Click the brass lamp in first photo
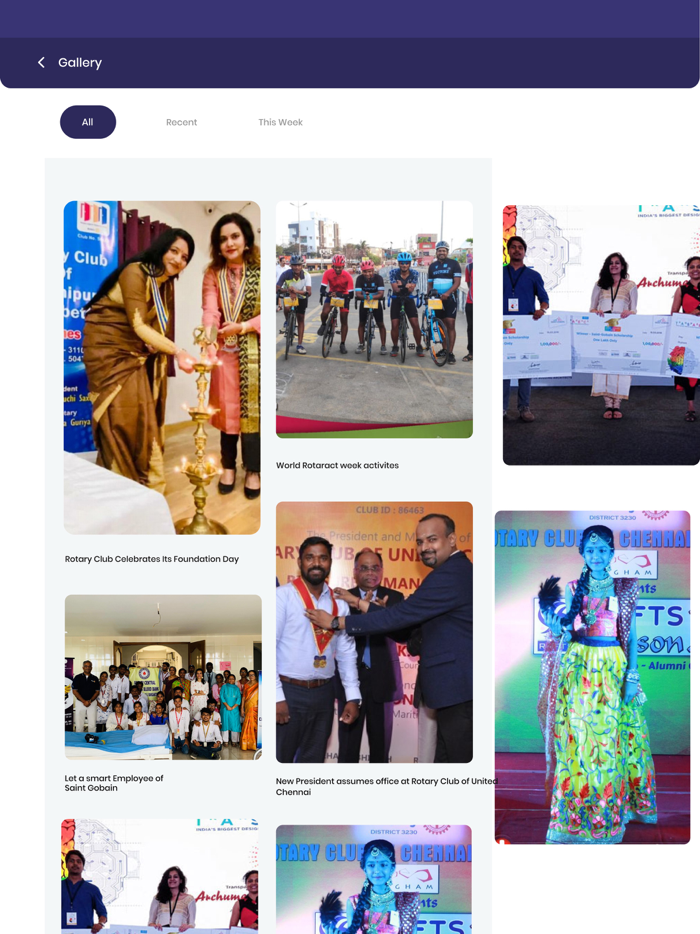 pyautogui.click(x=201, y=428)
